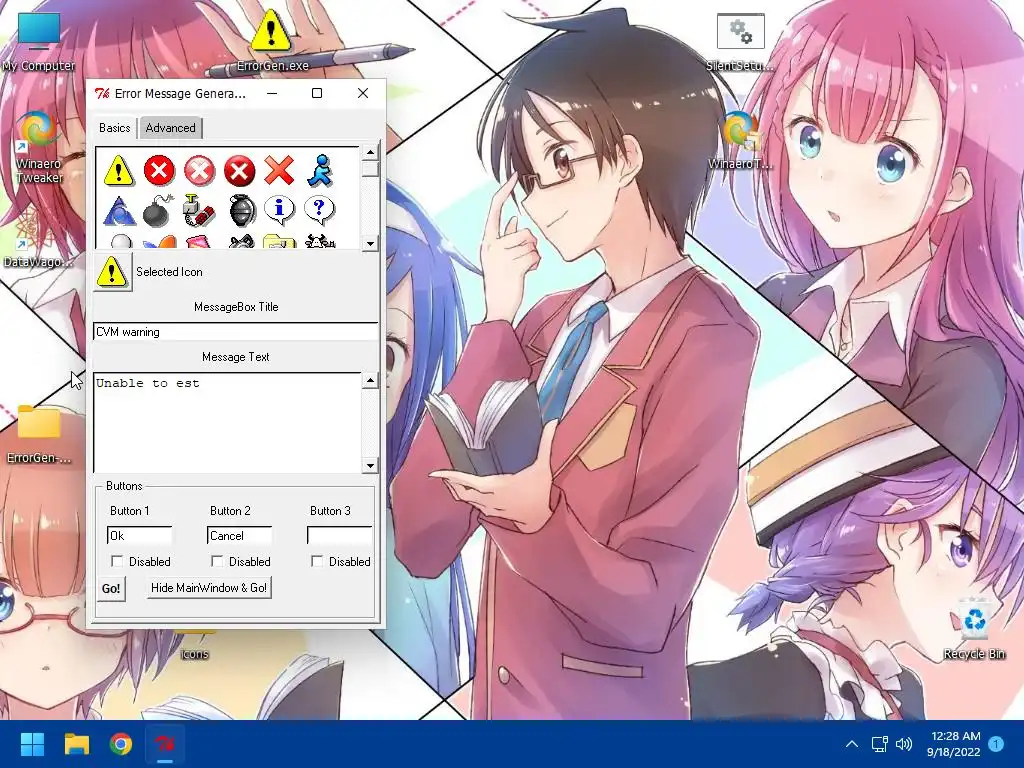
Task: Pick the partially visible cow icon
Action: coord(320,242)
